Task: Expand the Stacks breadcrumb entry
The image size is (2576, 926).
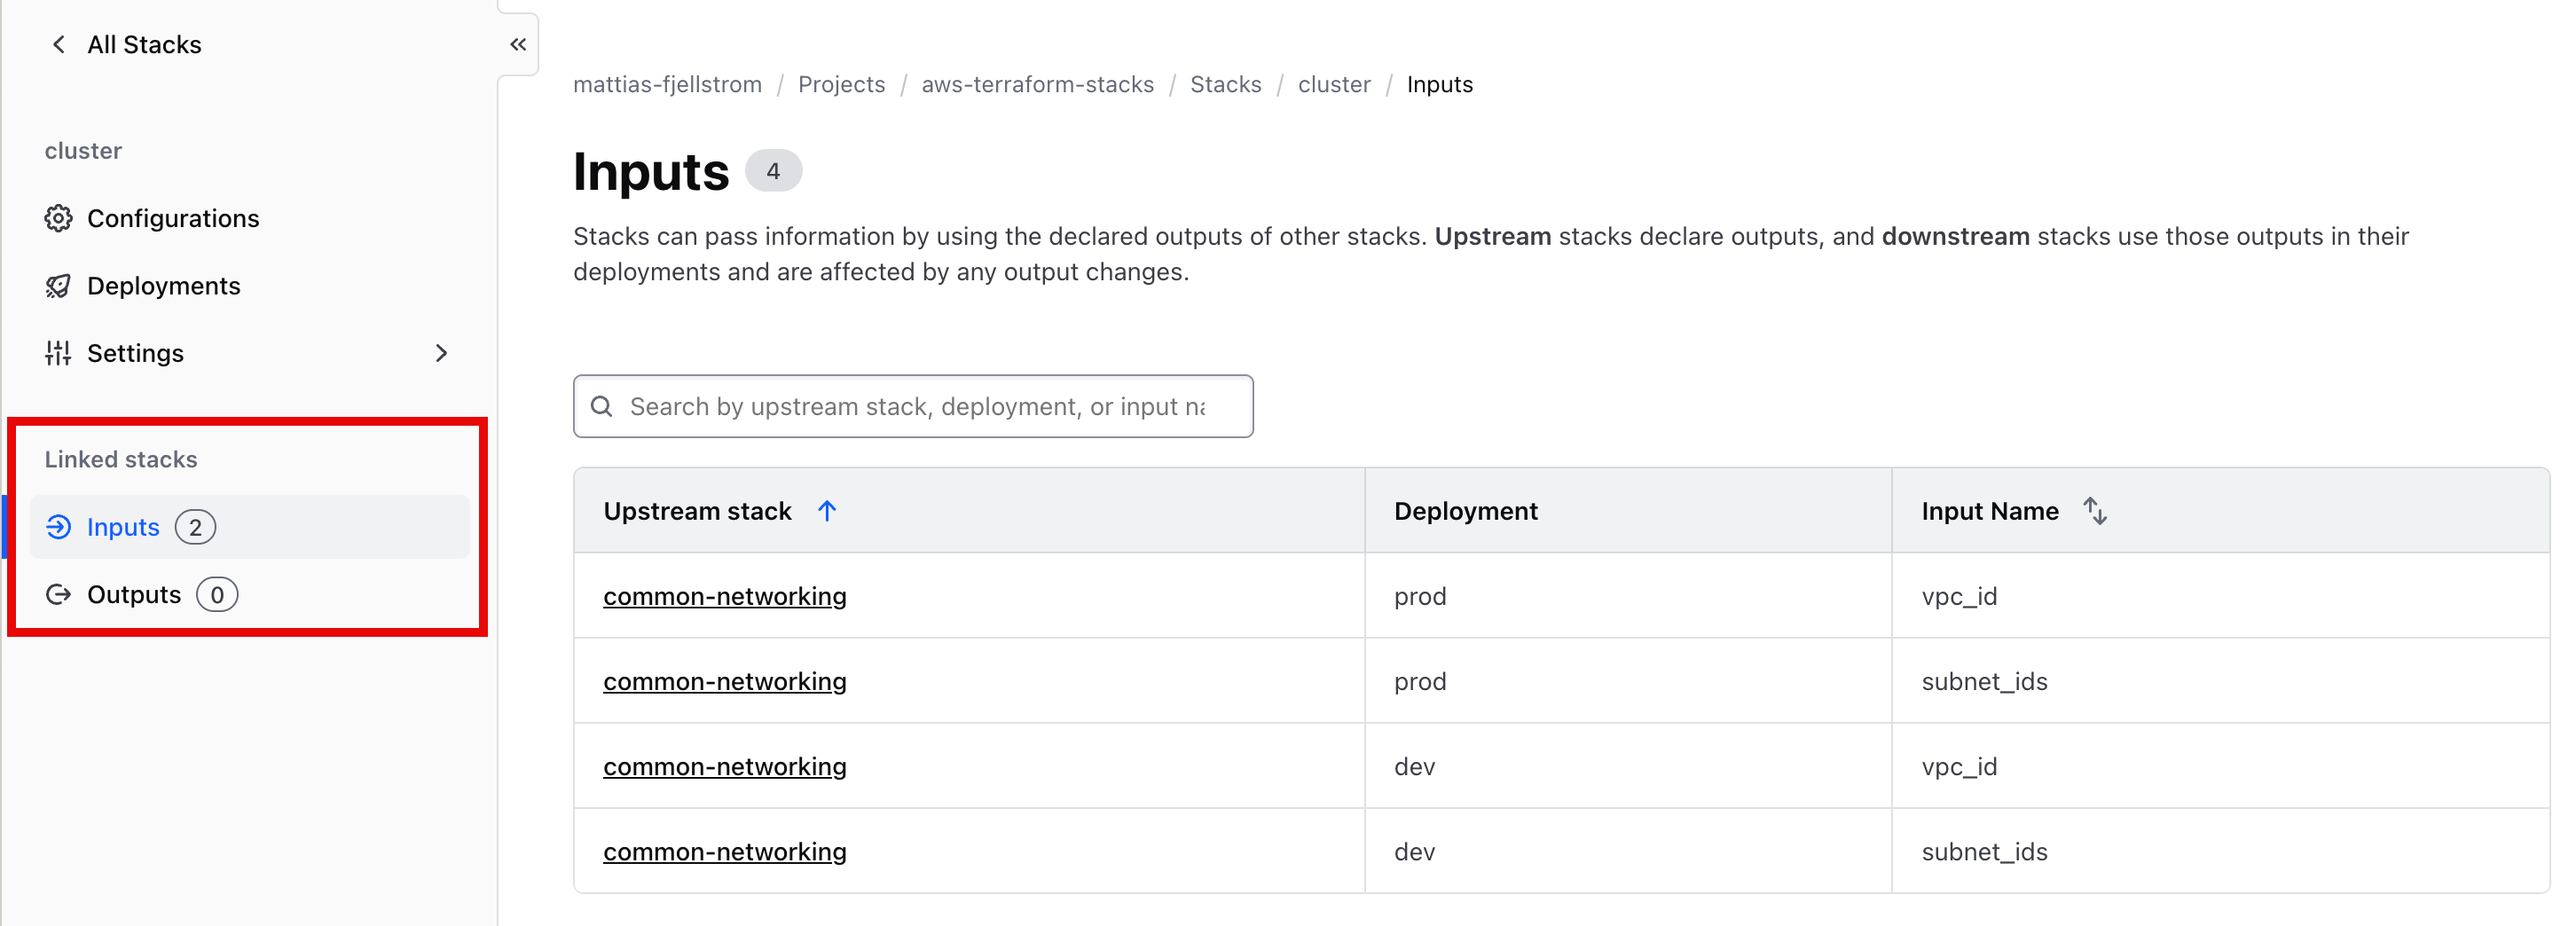Action: 1226,84
